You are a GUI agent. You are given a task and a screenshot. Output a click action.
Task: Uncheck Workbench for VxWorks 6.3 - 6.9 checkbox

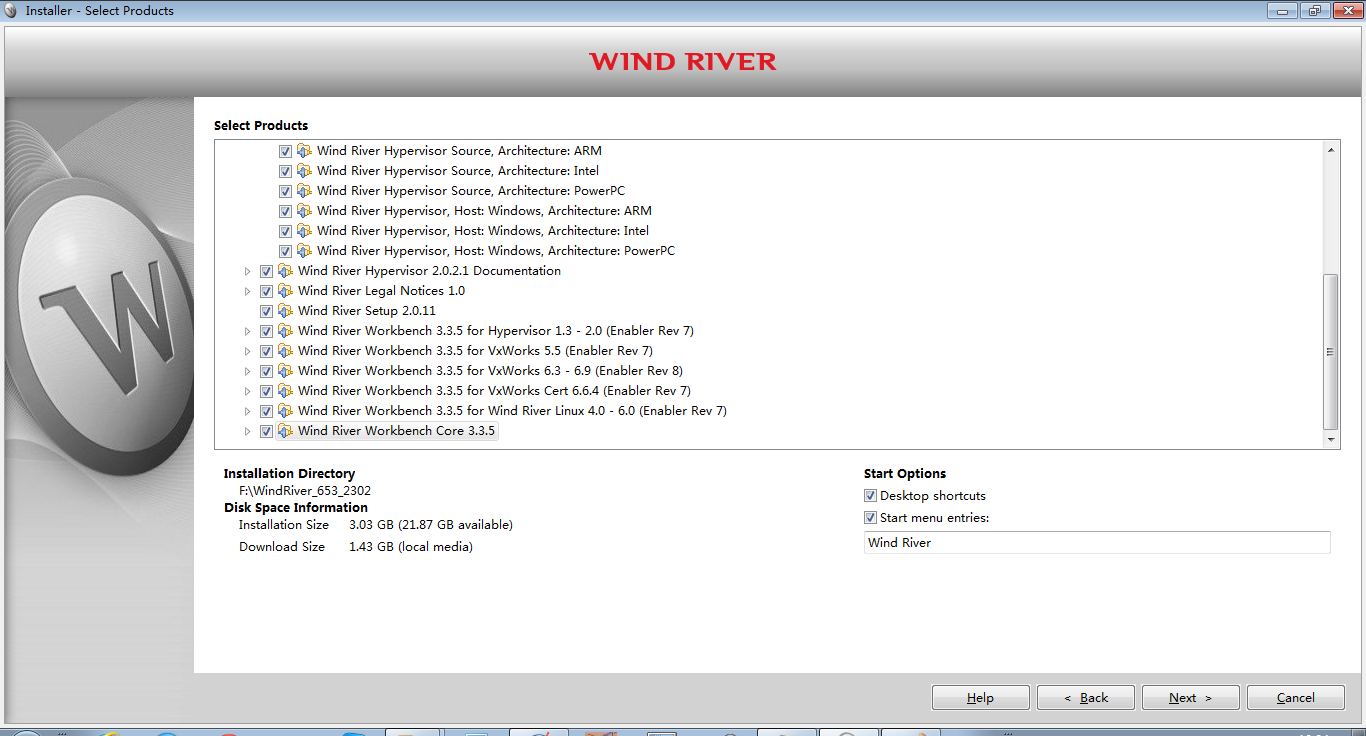(266, 371)
